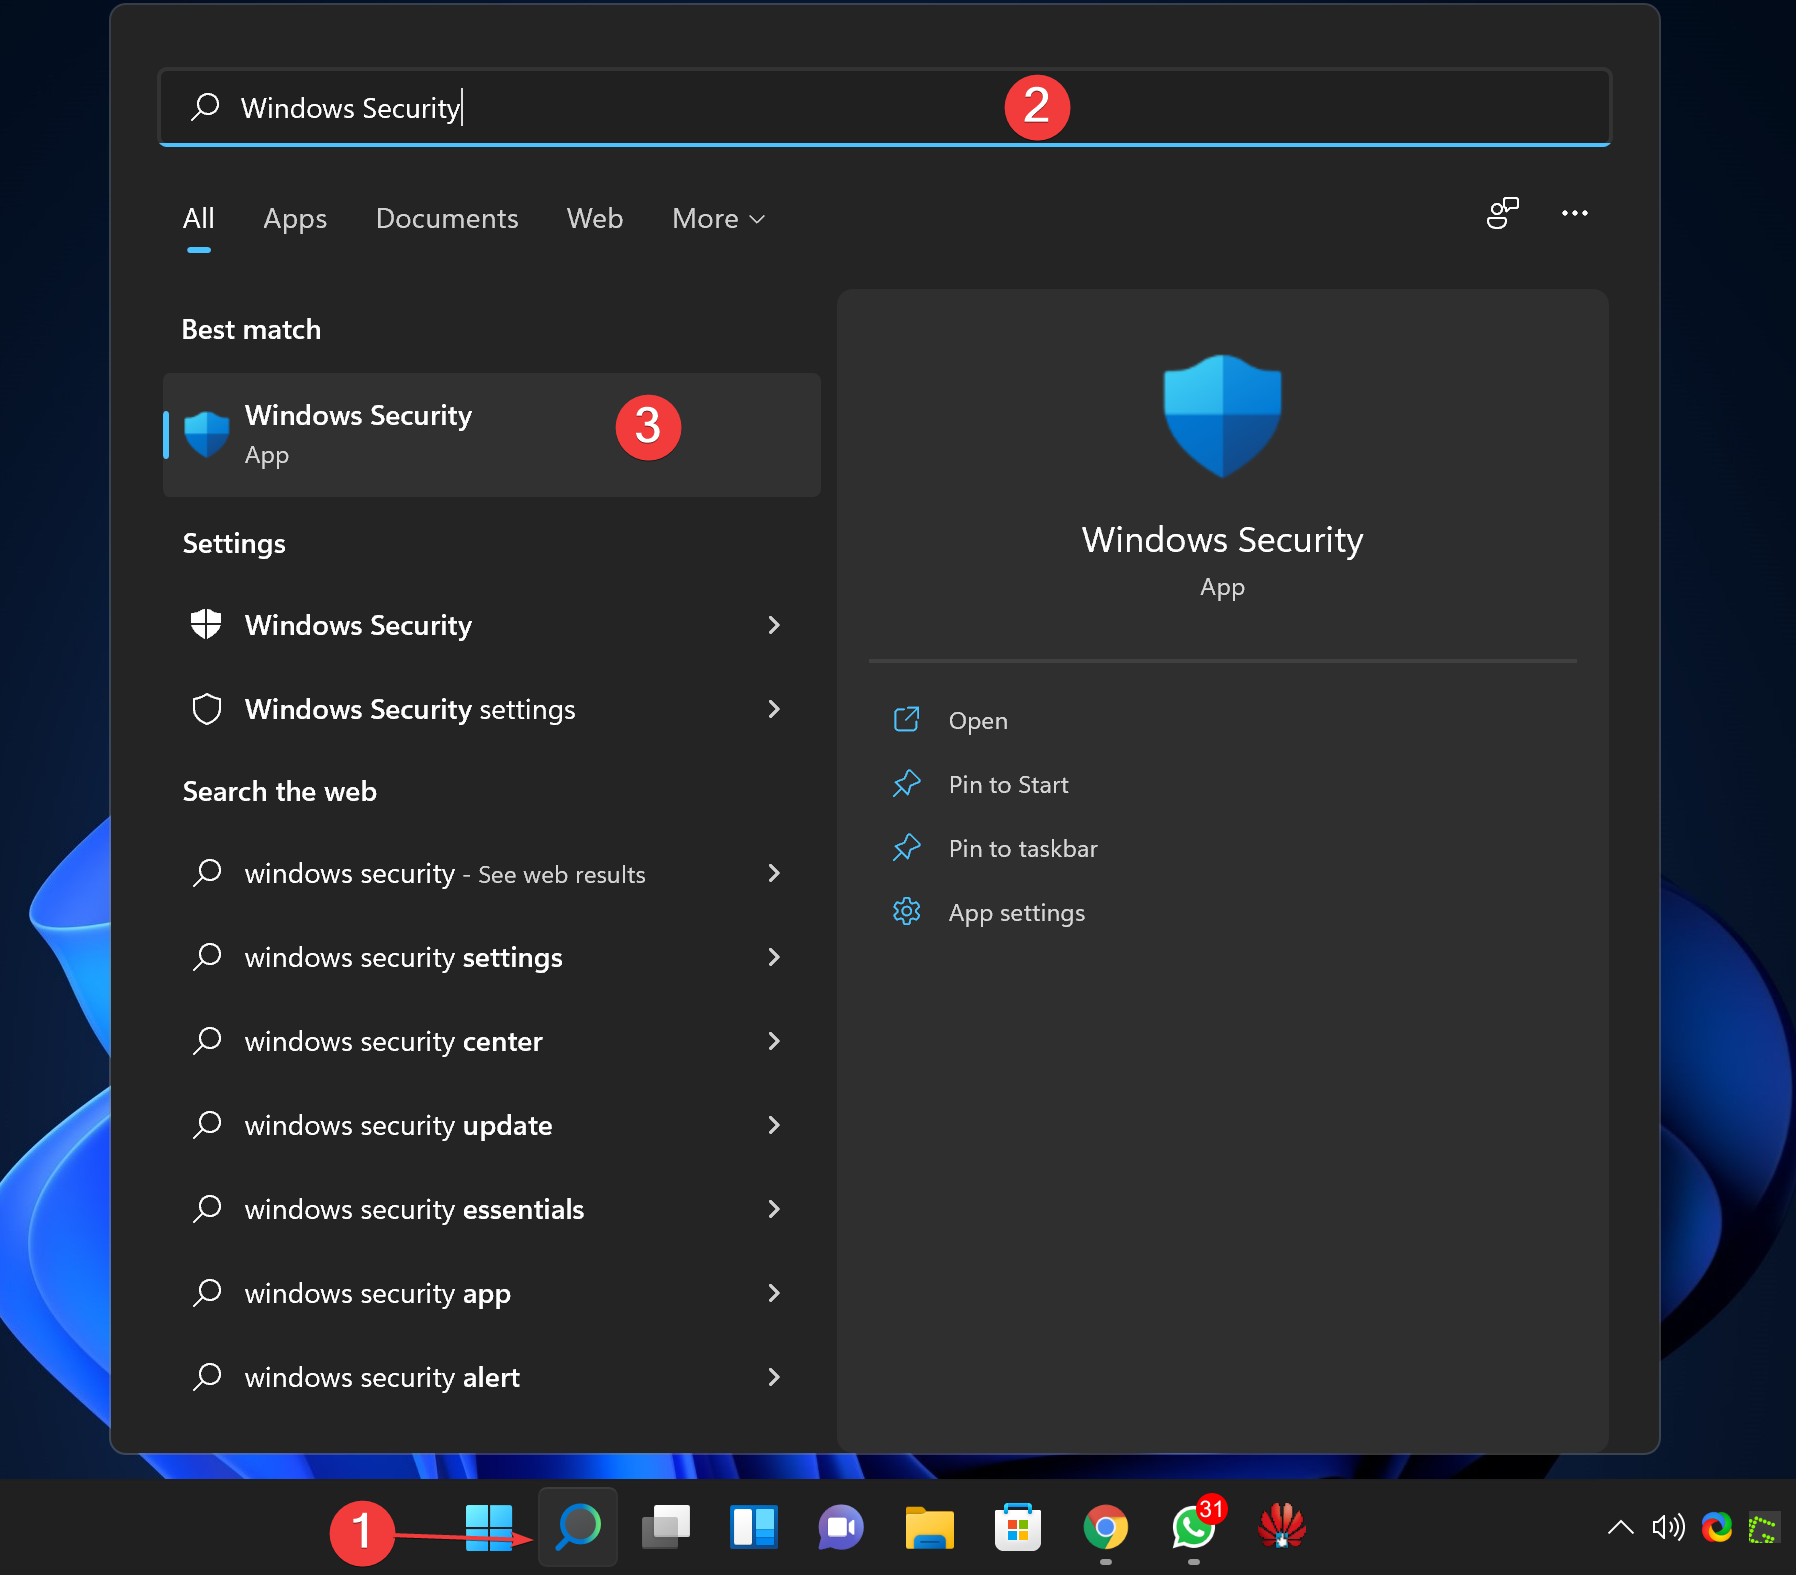This screenshot has width=1796, height=1575.
Task: Expand chevron for web 'windows security settings'
Action: (774, 957)
